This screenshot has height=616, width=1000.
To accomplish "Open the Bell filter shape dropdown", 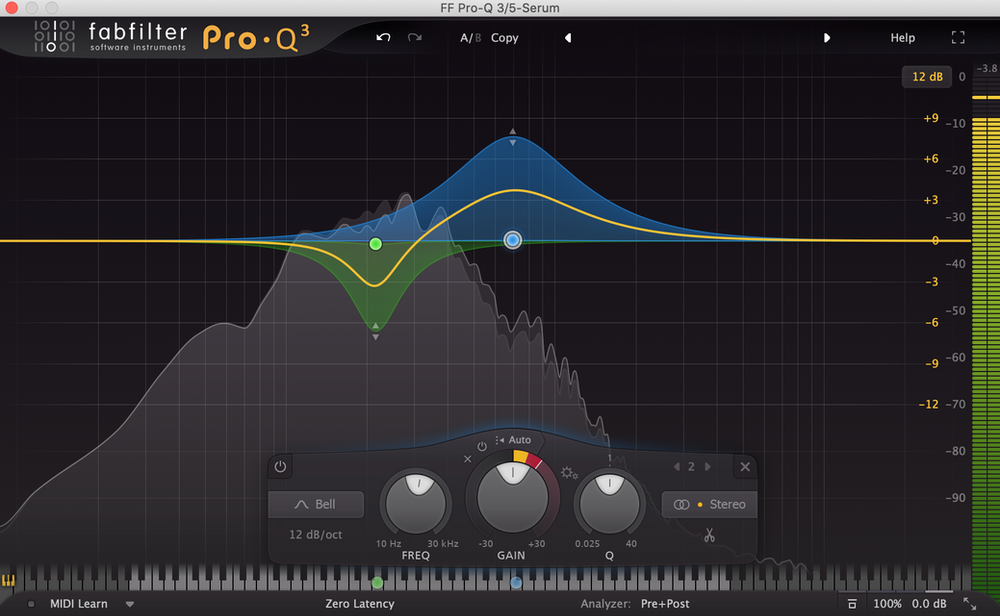I will (316, 504).
